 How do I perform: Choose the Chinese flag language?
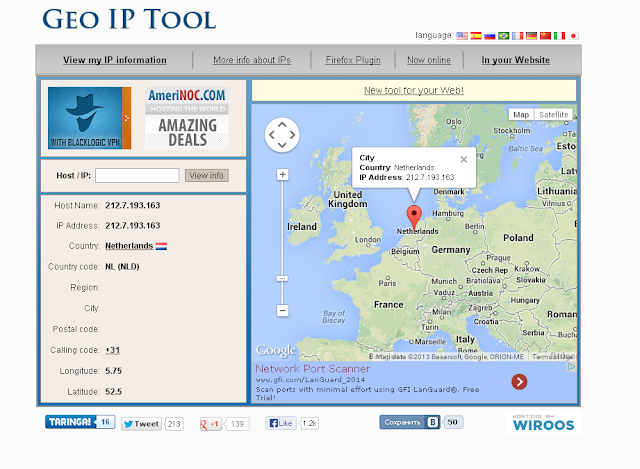coord(545,36)
